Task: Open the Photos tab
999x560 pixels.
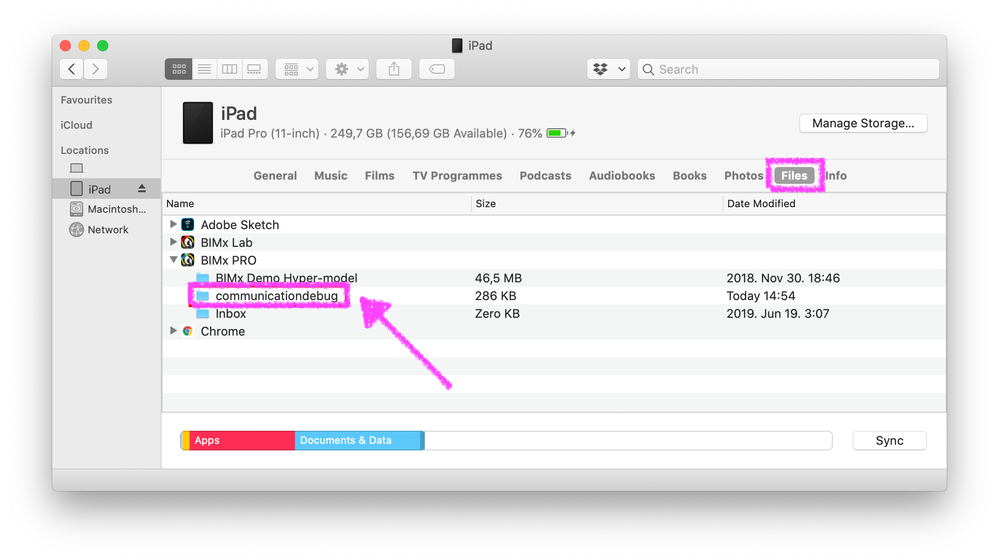Action: click(x=744, y=176)
